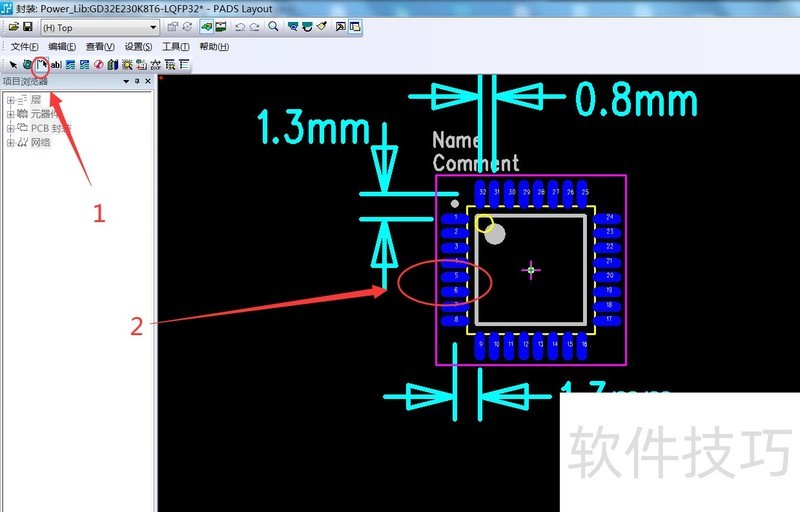This screenshot has width=800, height=512.
Task: Click the Open file icon
Action: coord(14,27)
